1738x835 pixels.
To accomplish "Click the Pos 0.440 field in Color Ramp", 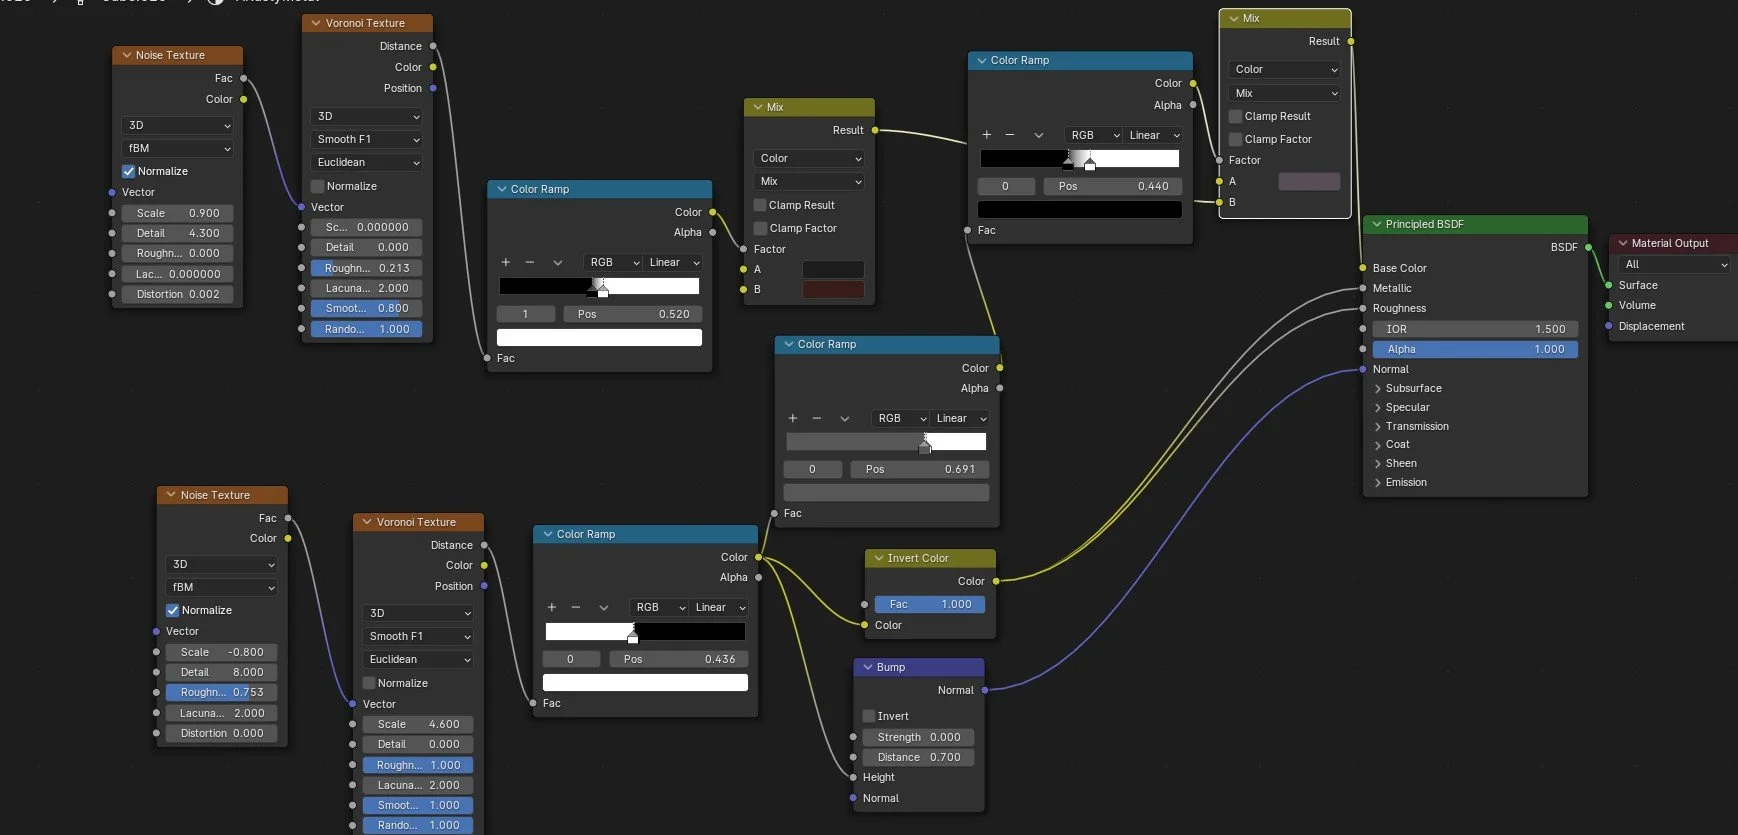I will click(1113, 186).
